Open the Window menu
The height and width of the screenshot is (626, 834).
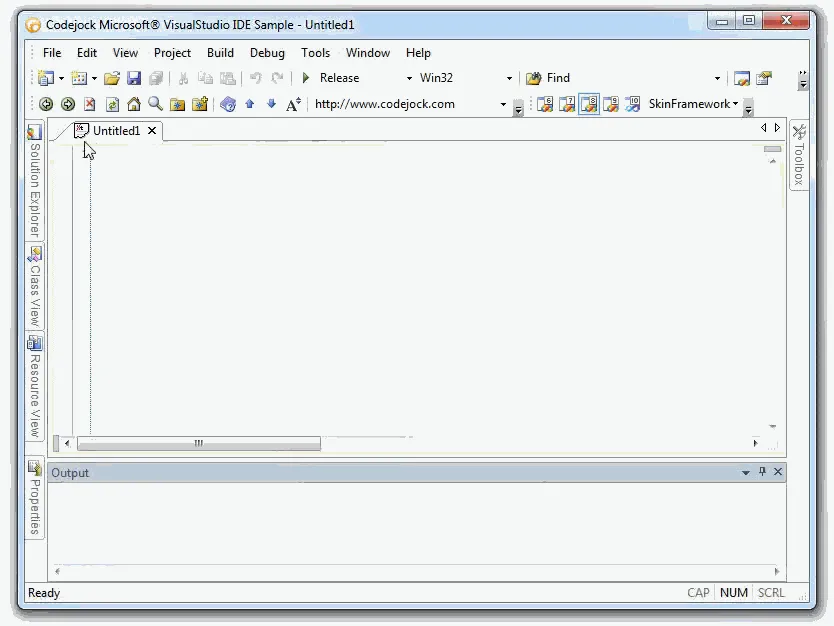pos(368,53)
